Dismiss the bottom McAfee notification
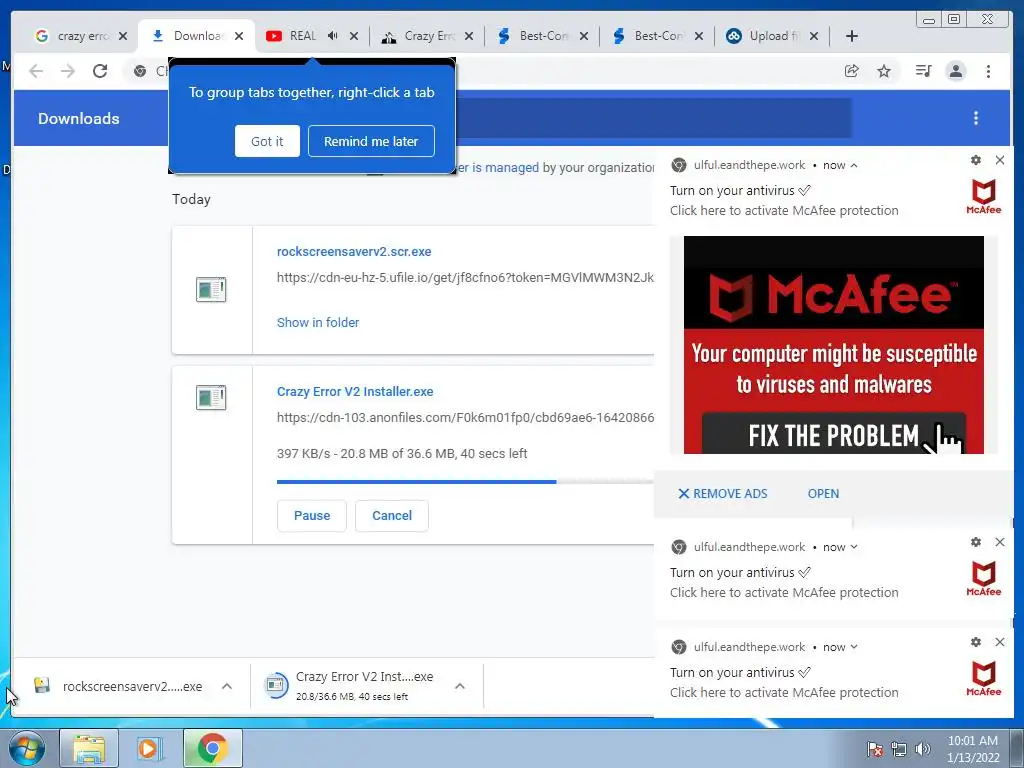The image size is (1024, 768). (1000, 642)
